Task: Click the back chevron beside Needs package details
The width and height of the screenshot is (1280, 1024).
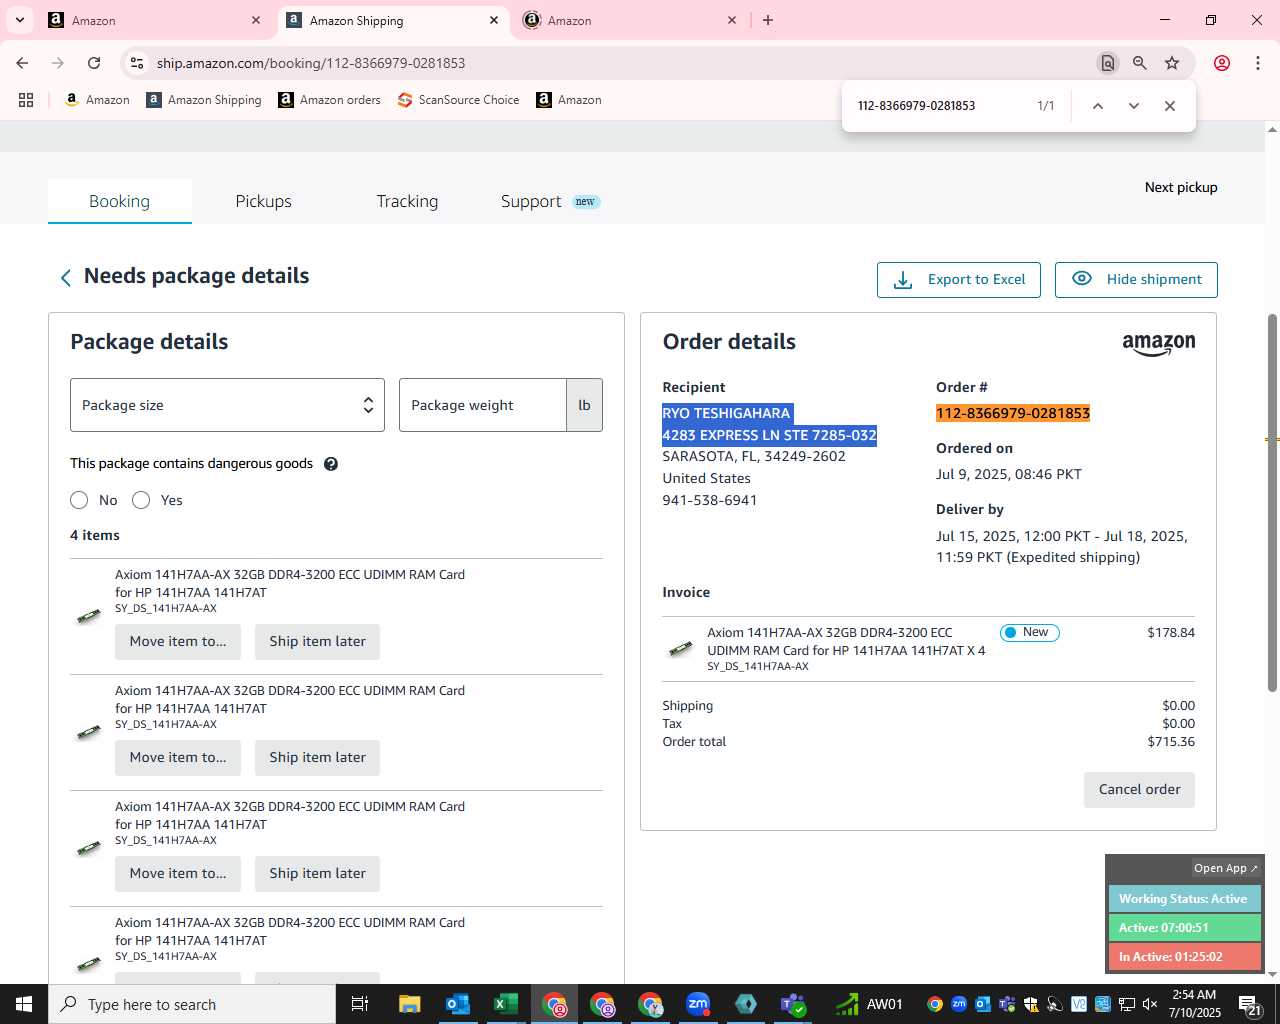Action: click(x=66, y=278)
